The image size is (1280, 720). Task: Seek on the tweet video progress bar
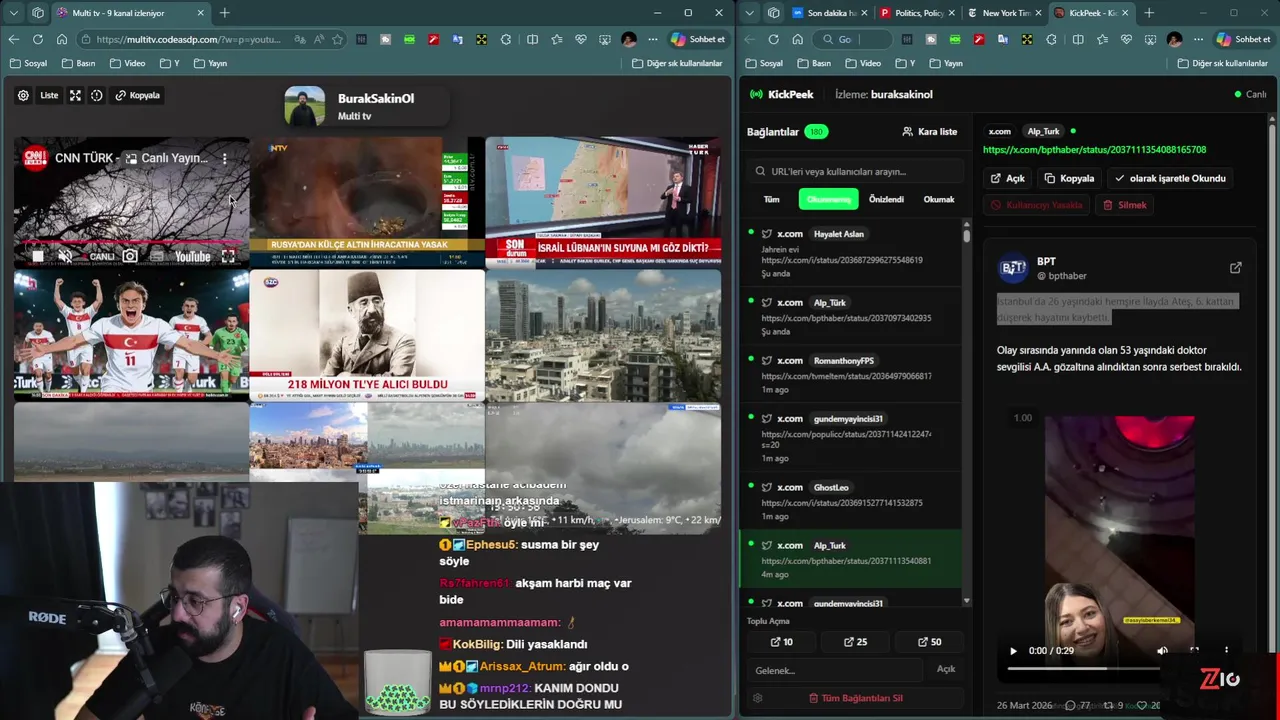[x=1105, y=668]
